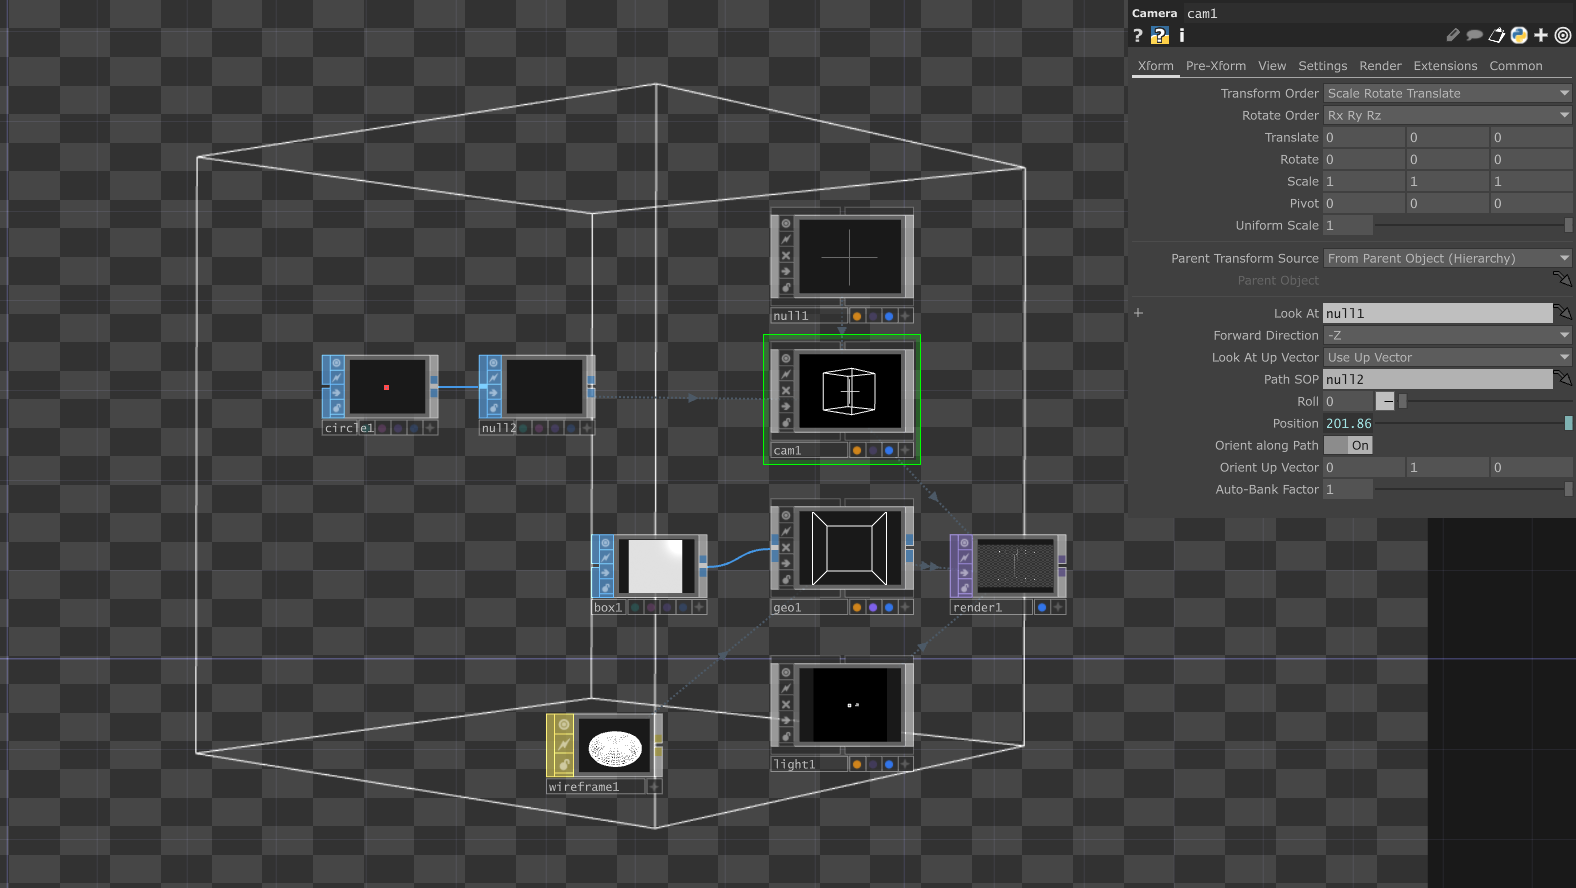Open Python help icon for cam1
The image size is (1576, 888).
click(1160, 36)
